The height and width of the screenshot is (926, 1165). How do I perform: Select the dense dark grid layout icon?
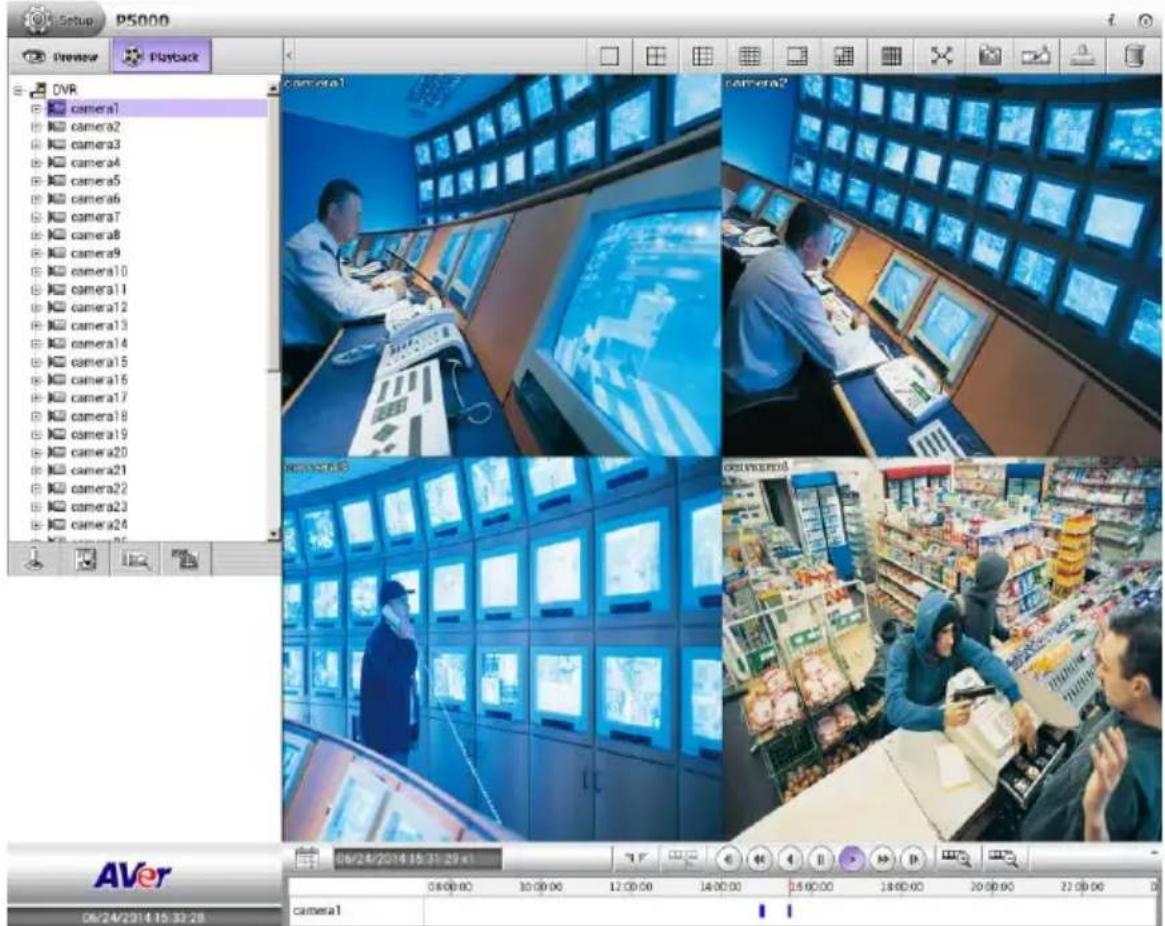click(x=892, y=56)
